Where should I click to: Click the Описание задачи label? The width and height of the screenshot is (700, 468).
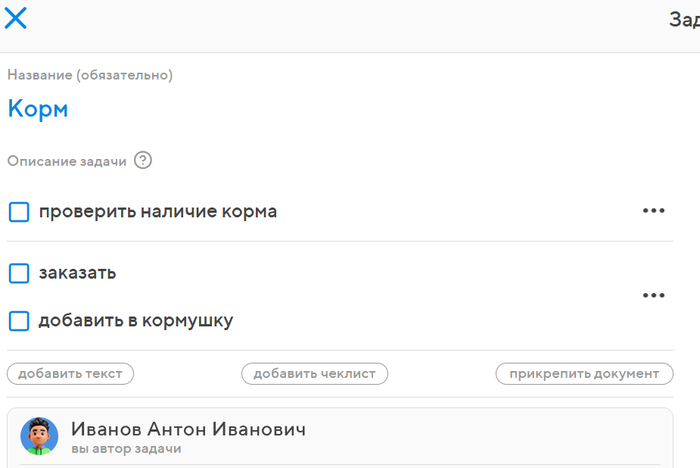pos(67,160)
